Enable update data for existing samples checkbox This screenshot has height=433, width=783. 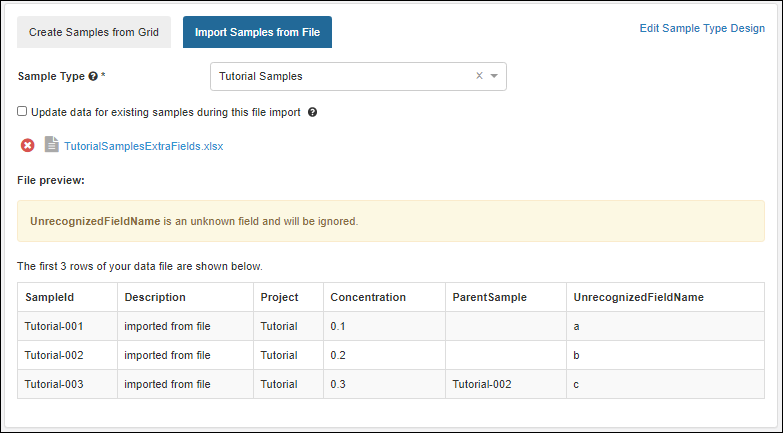tap(22, 112)
